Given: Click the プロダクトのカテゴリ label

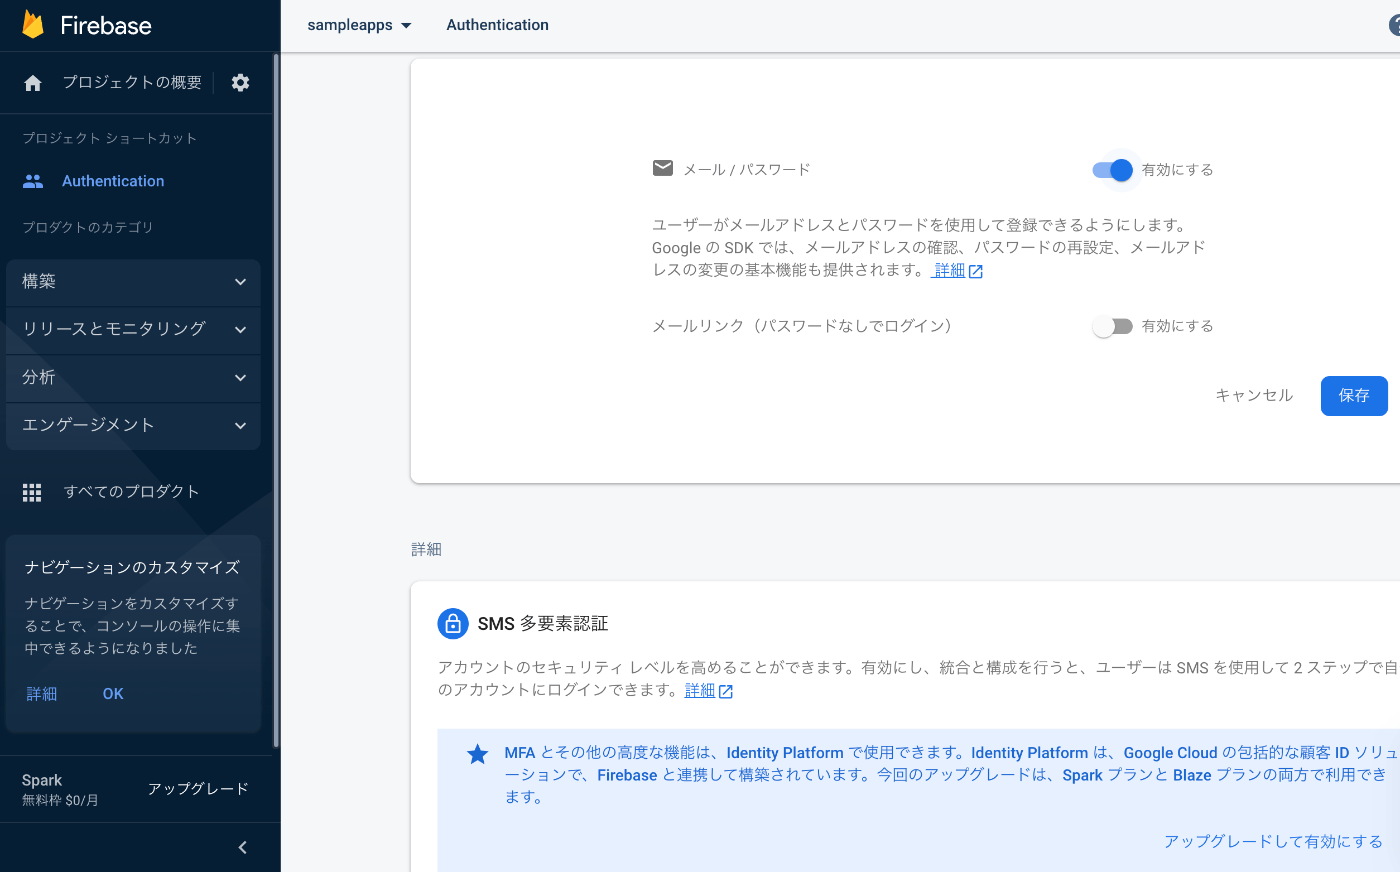Looking at the screenshot, I should click(88, 227).
